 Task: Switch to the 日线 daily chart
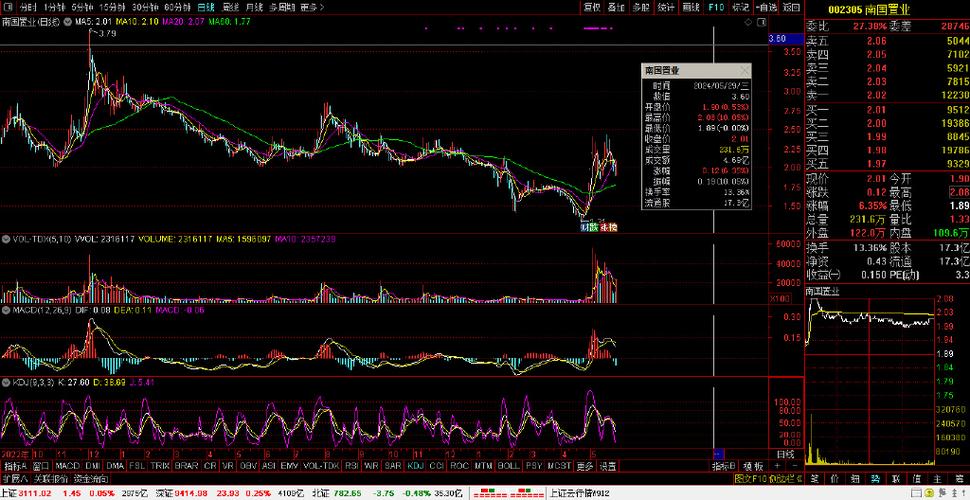(x=205, y=7)
